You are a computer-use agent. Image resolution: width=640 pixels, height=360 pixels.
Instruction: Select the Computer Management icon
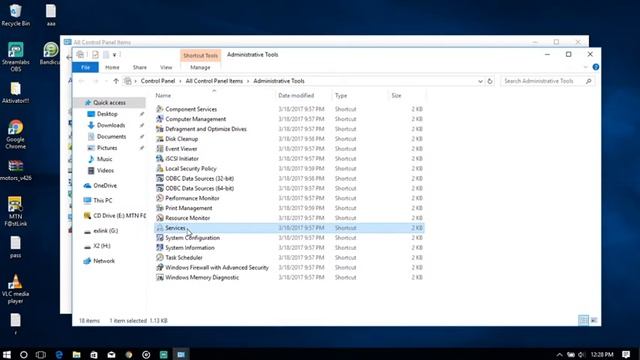tap(160, 119)
